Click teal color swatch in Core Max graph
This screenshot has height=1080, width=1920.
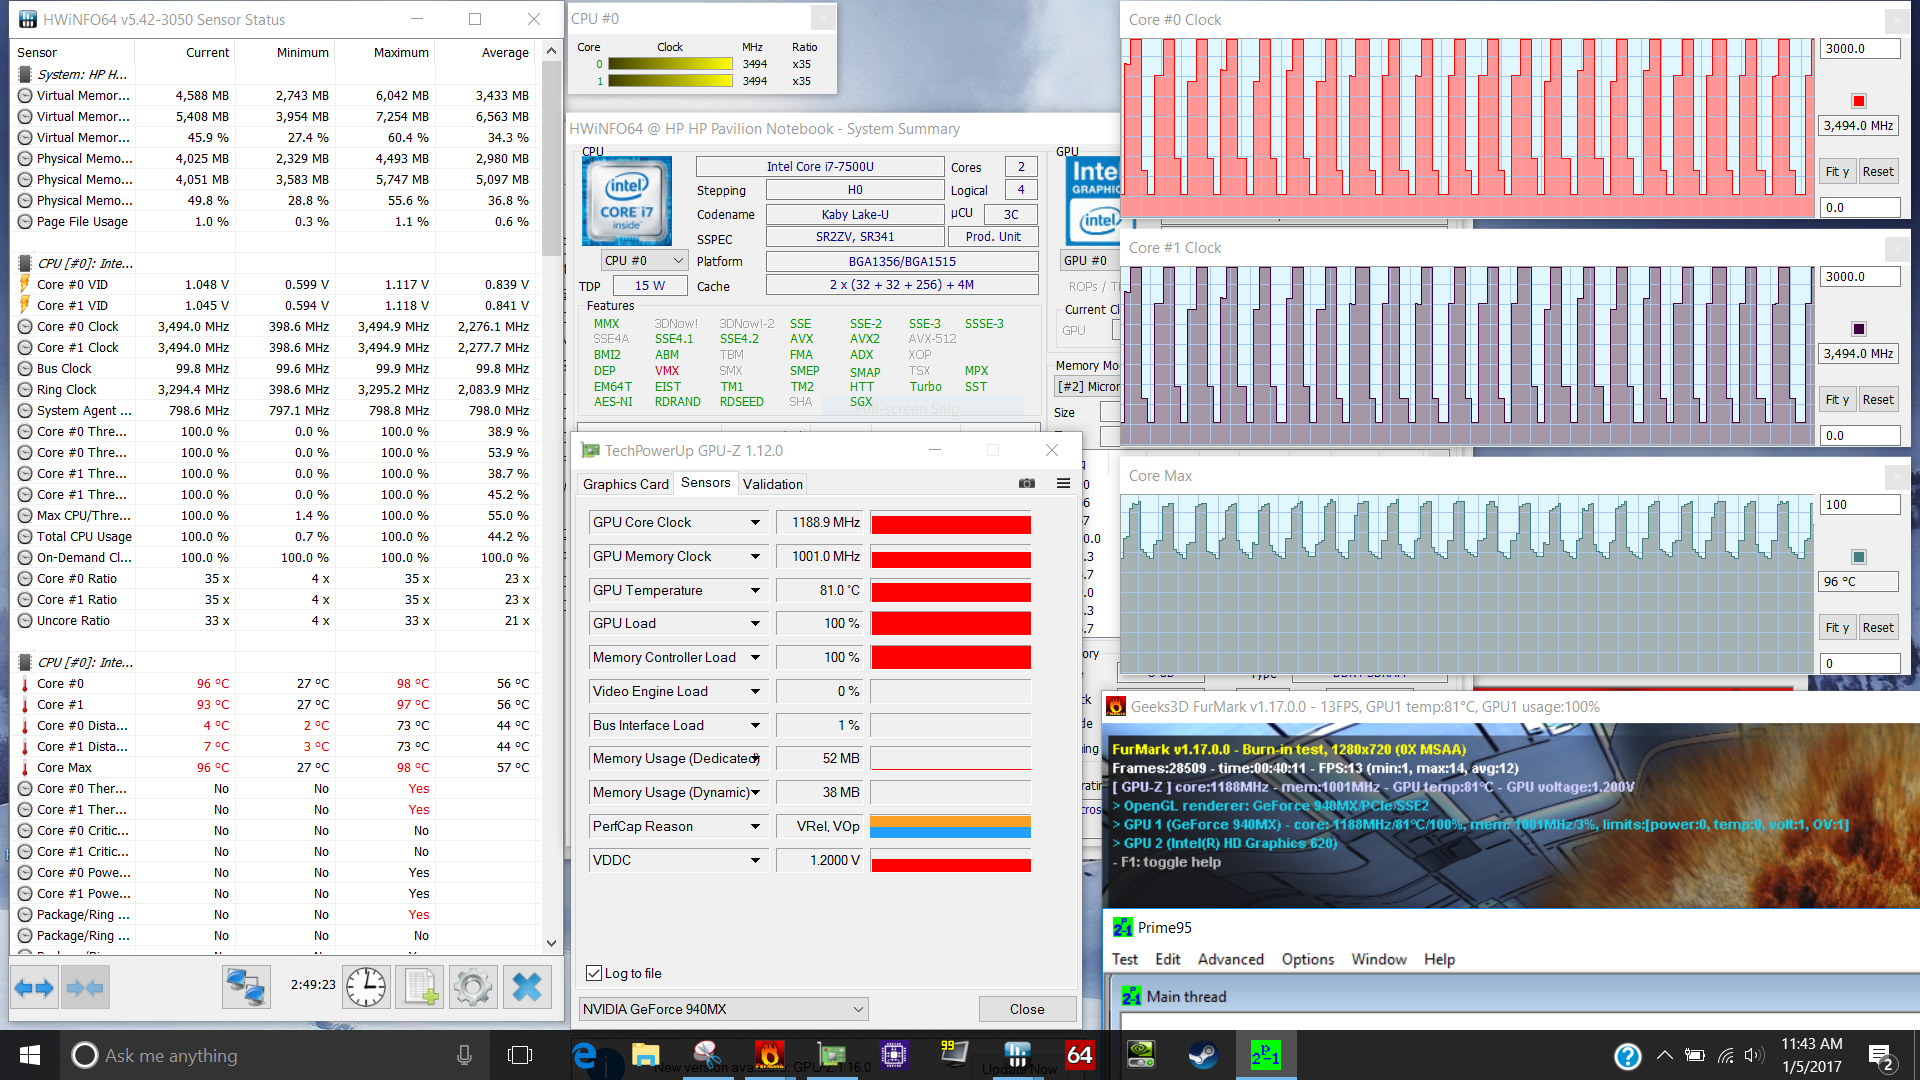(x=1859, y=556)
